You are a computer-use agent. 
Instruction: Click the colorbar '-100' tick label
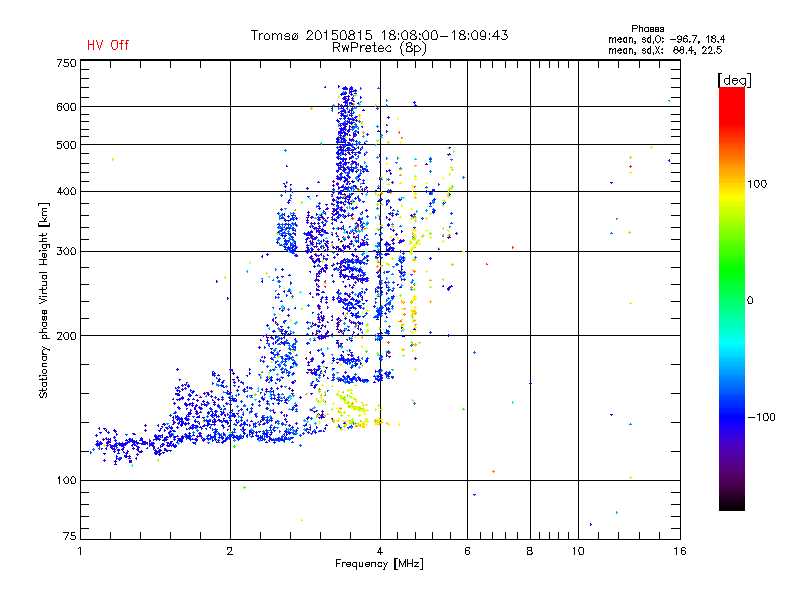[762, 417]
